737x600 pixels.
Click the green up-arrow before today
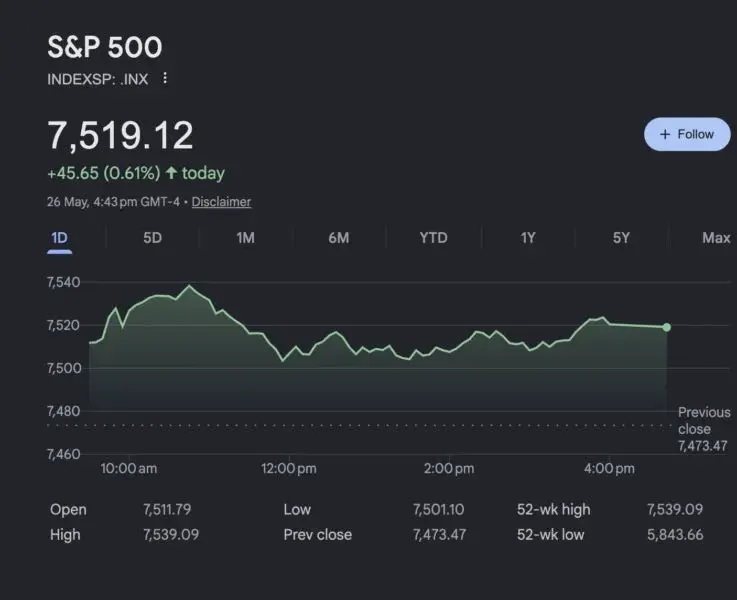click(171, 172)
